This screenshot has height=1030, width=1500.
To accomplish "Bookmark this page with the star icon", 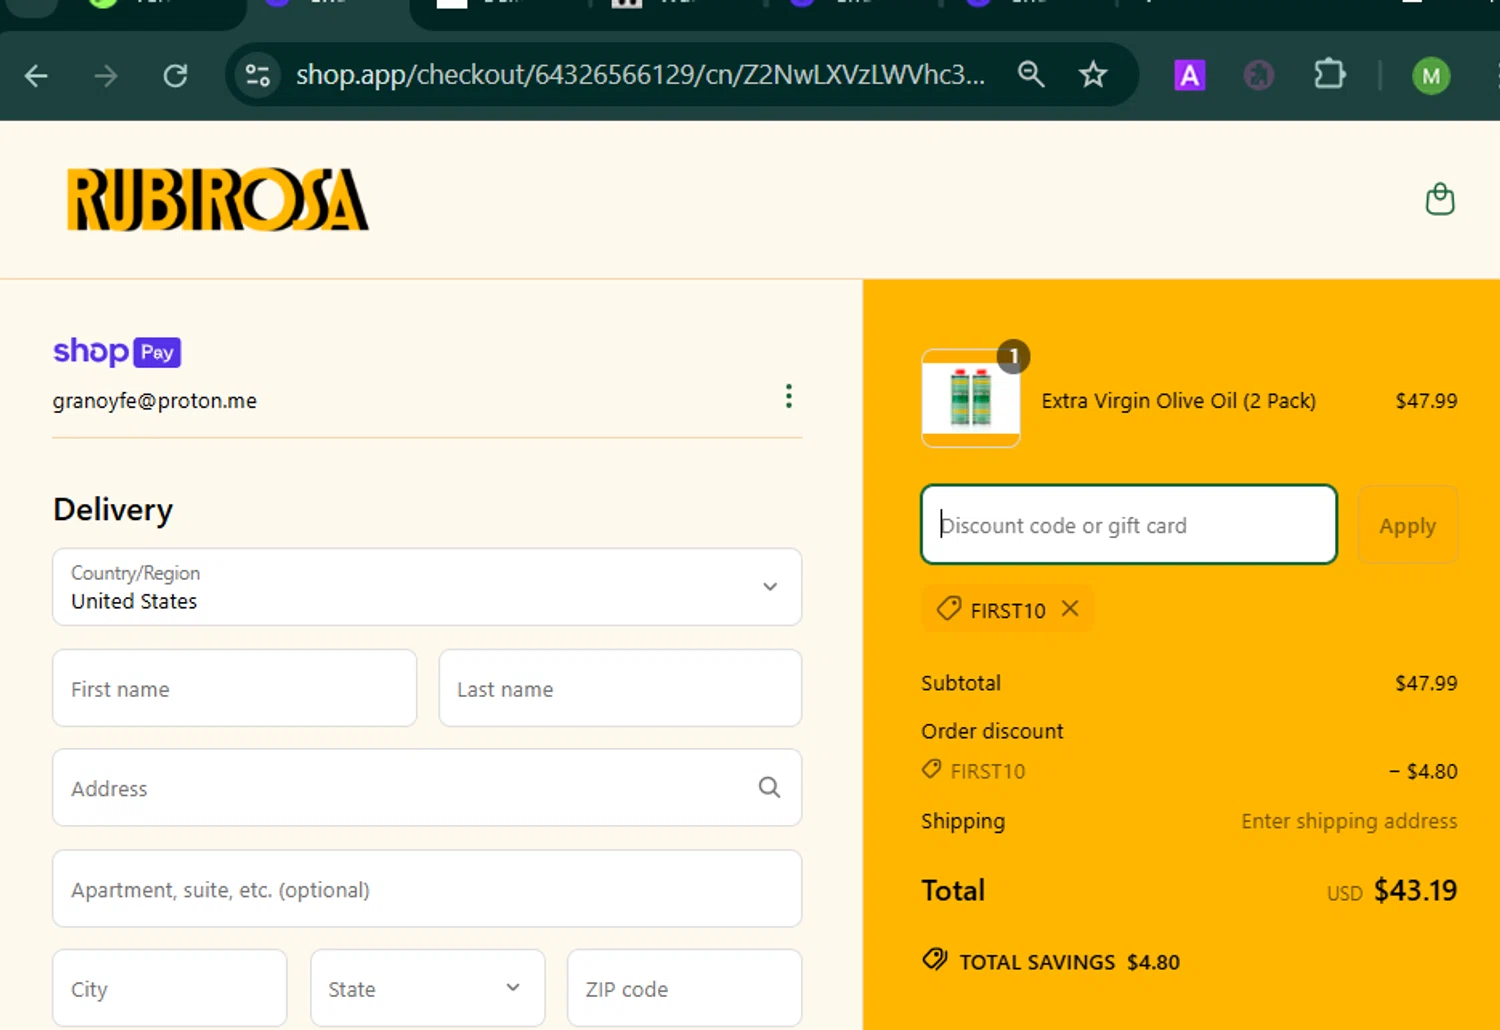I will (1093, 75).
